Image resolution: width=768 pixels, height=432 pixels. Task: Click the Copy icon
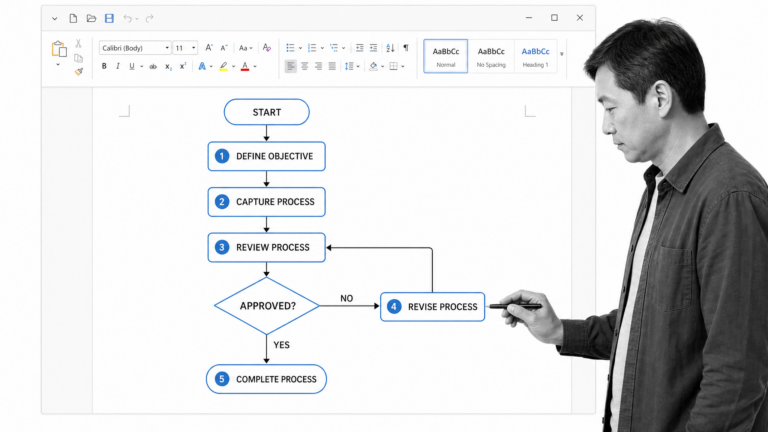click(x=78, y=58)
